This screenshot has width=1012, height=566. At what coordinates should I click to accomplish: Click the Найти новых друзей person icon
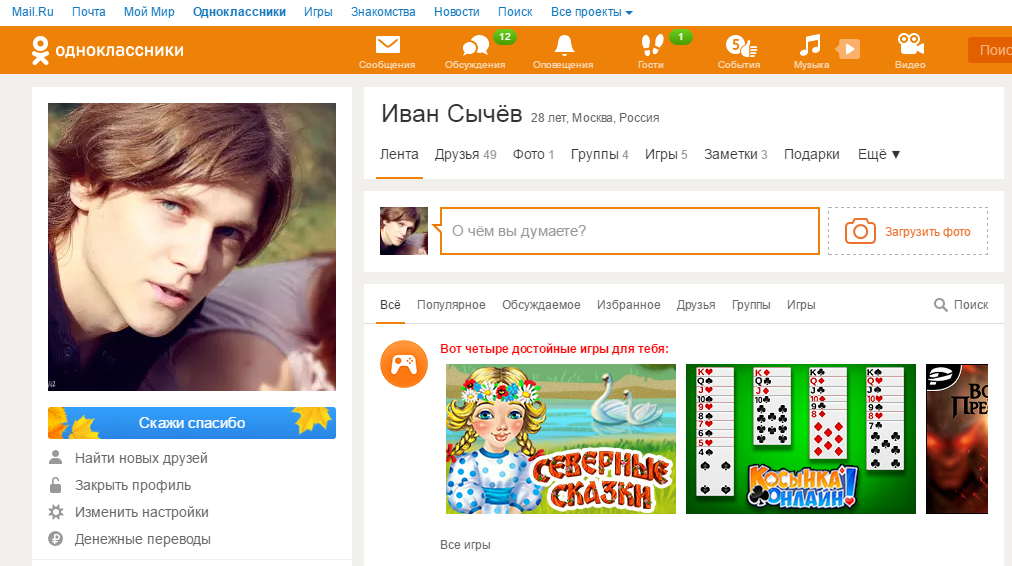(56, 458)
